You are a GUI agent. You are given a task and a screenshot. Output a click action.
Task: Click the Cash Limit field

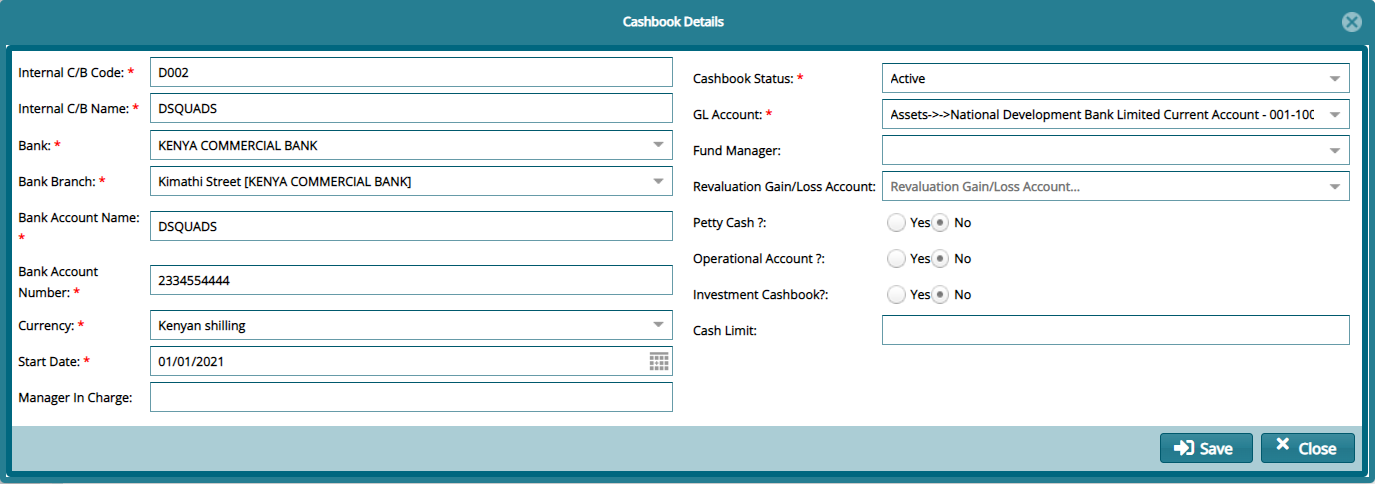[x=1116, y=331]
